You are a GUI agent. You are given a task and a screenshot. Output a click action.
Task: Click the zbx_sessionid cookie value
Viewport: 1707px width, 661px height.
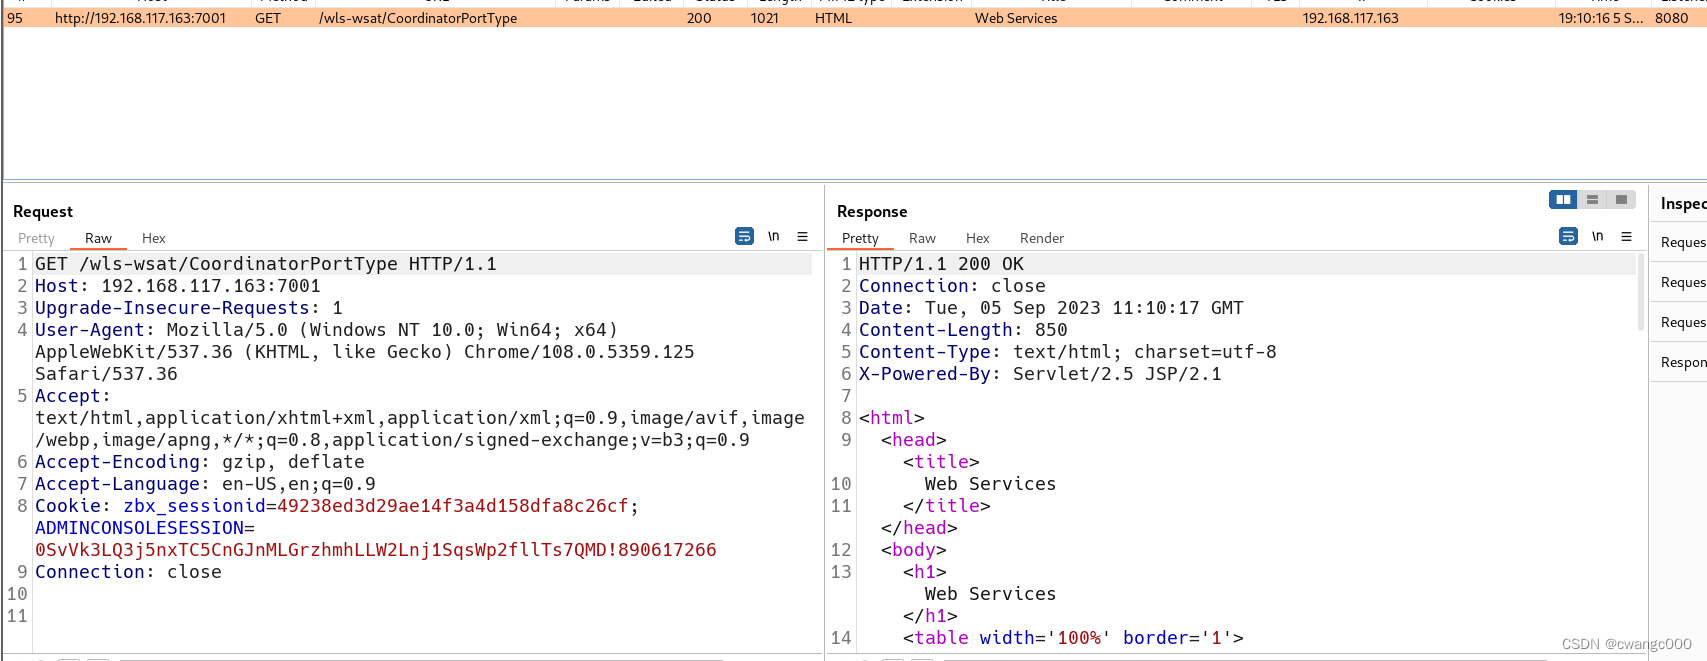tap(452, 506)
